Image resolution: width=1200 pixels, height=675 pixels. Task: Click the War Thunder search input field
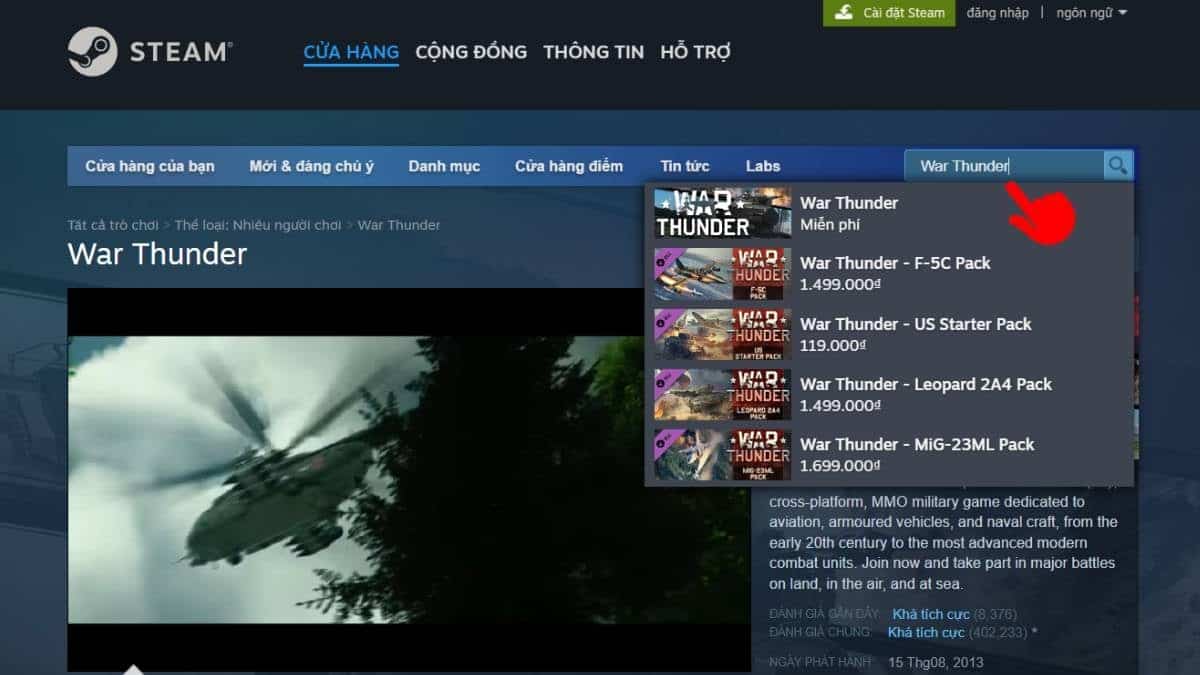[x=1004, y=166]
